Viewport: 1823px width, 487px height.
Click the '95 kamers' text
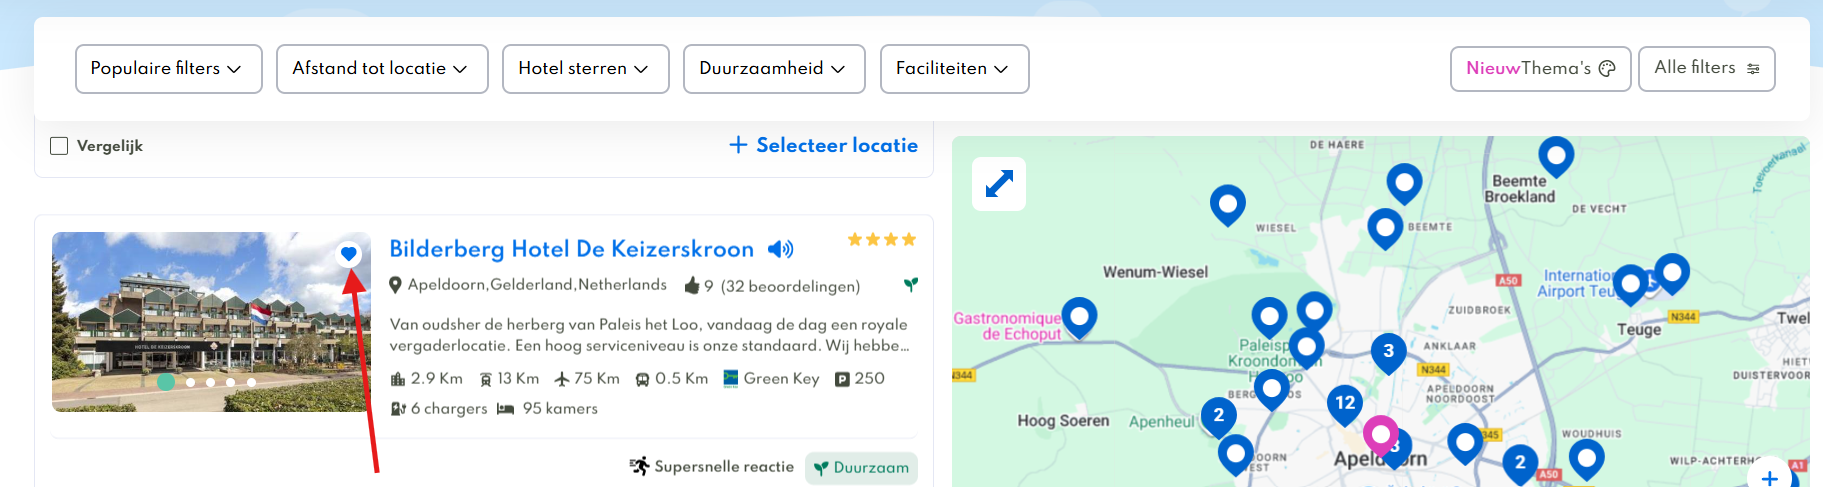coord(560,409)
